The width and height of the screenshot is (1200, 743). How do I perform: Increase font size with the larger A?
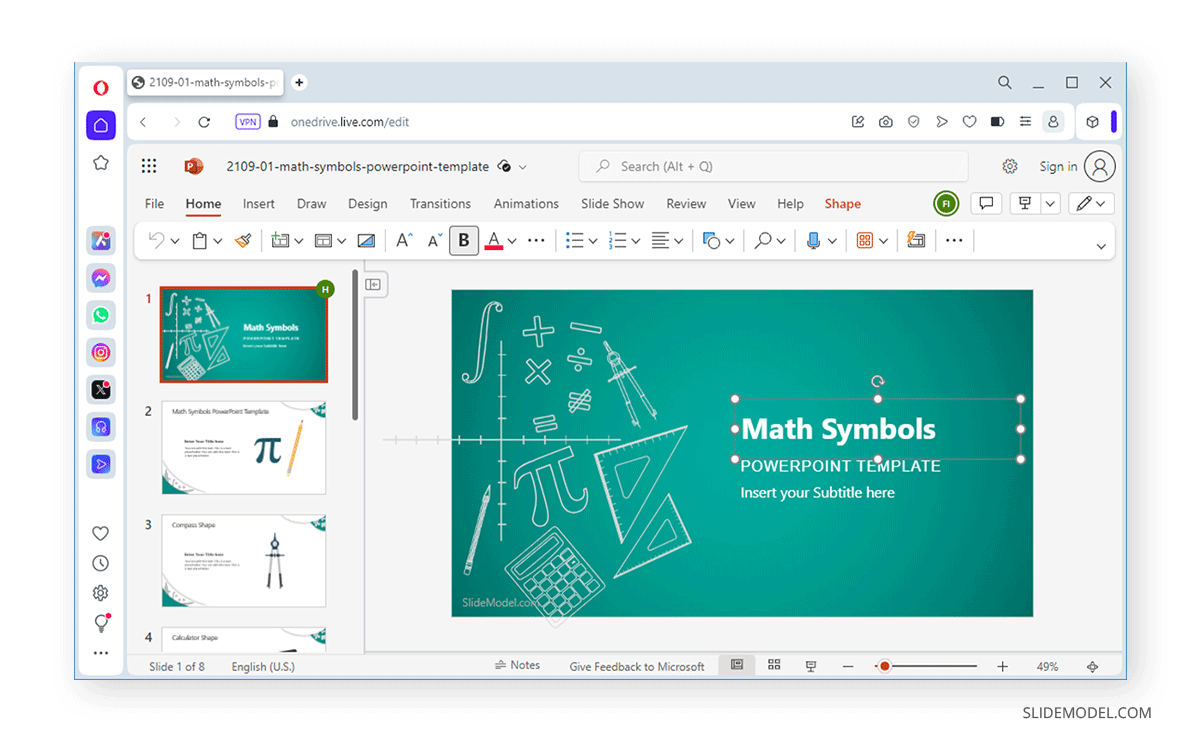tap(404, 240)
